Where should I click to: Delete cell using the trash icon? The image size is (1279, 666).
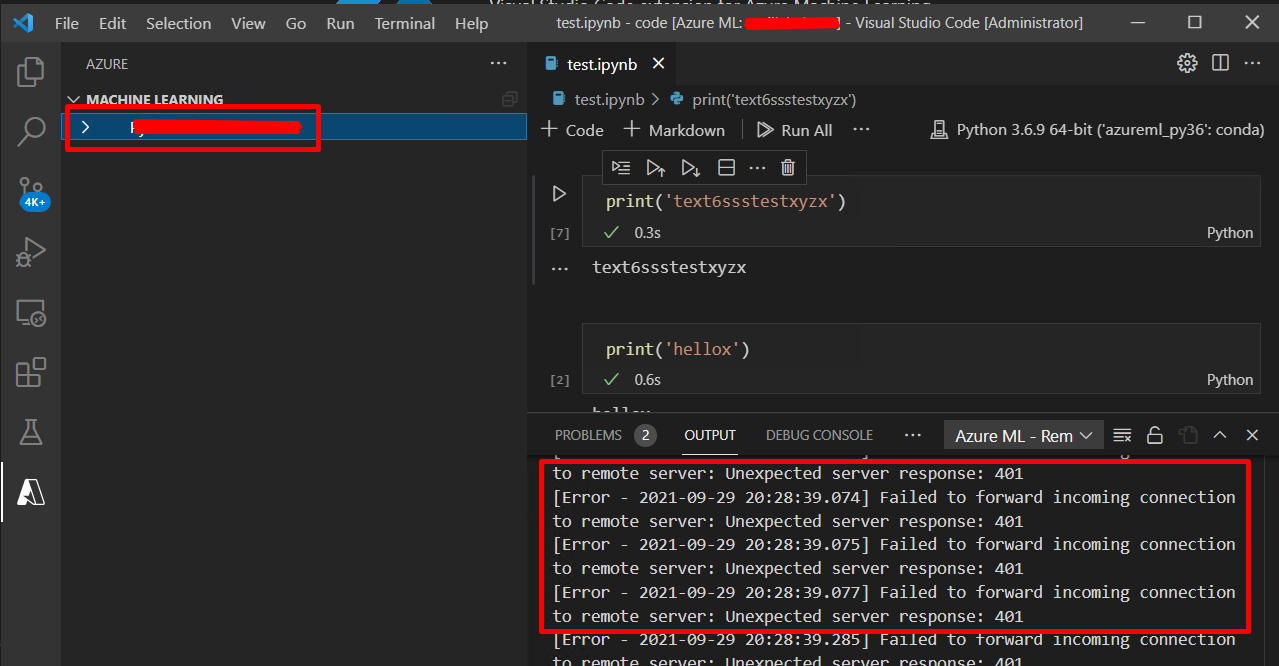(x=788, y=167)
